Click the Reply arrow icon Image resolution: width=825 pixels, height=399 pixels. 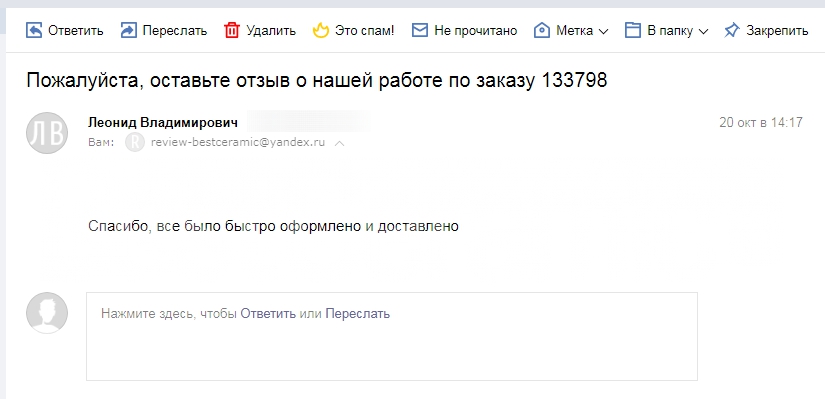pos(34,31)
